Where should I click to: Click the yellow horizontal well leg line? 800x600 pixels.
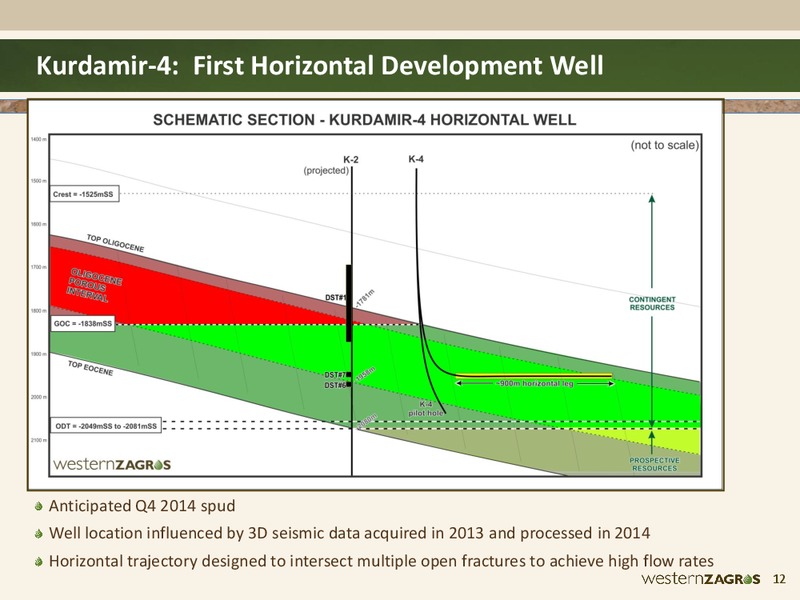click(533, 376)
